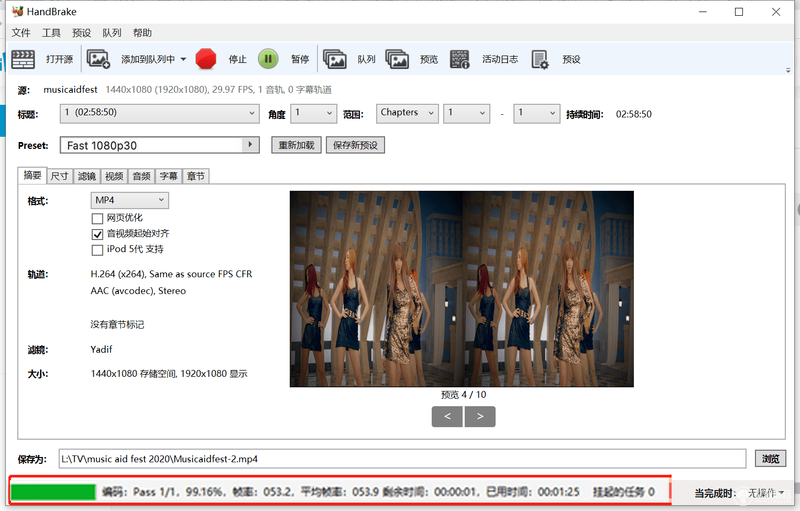Switch to the 摘要 tab

tap(32, 175)
